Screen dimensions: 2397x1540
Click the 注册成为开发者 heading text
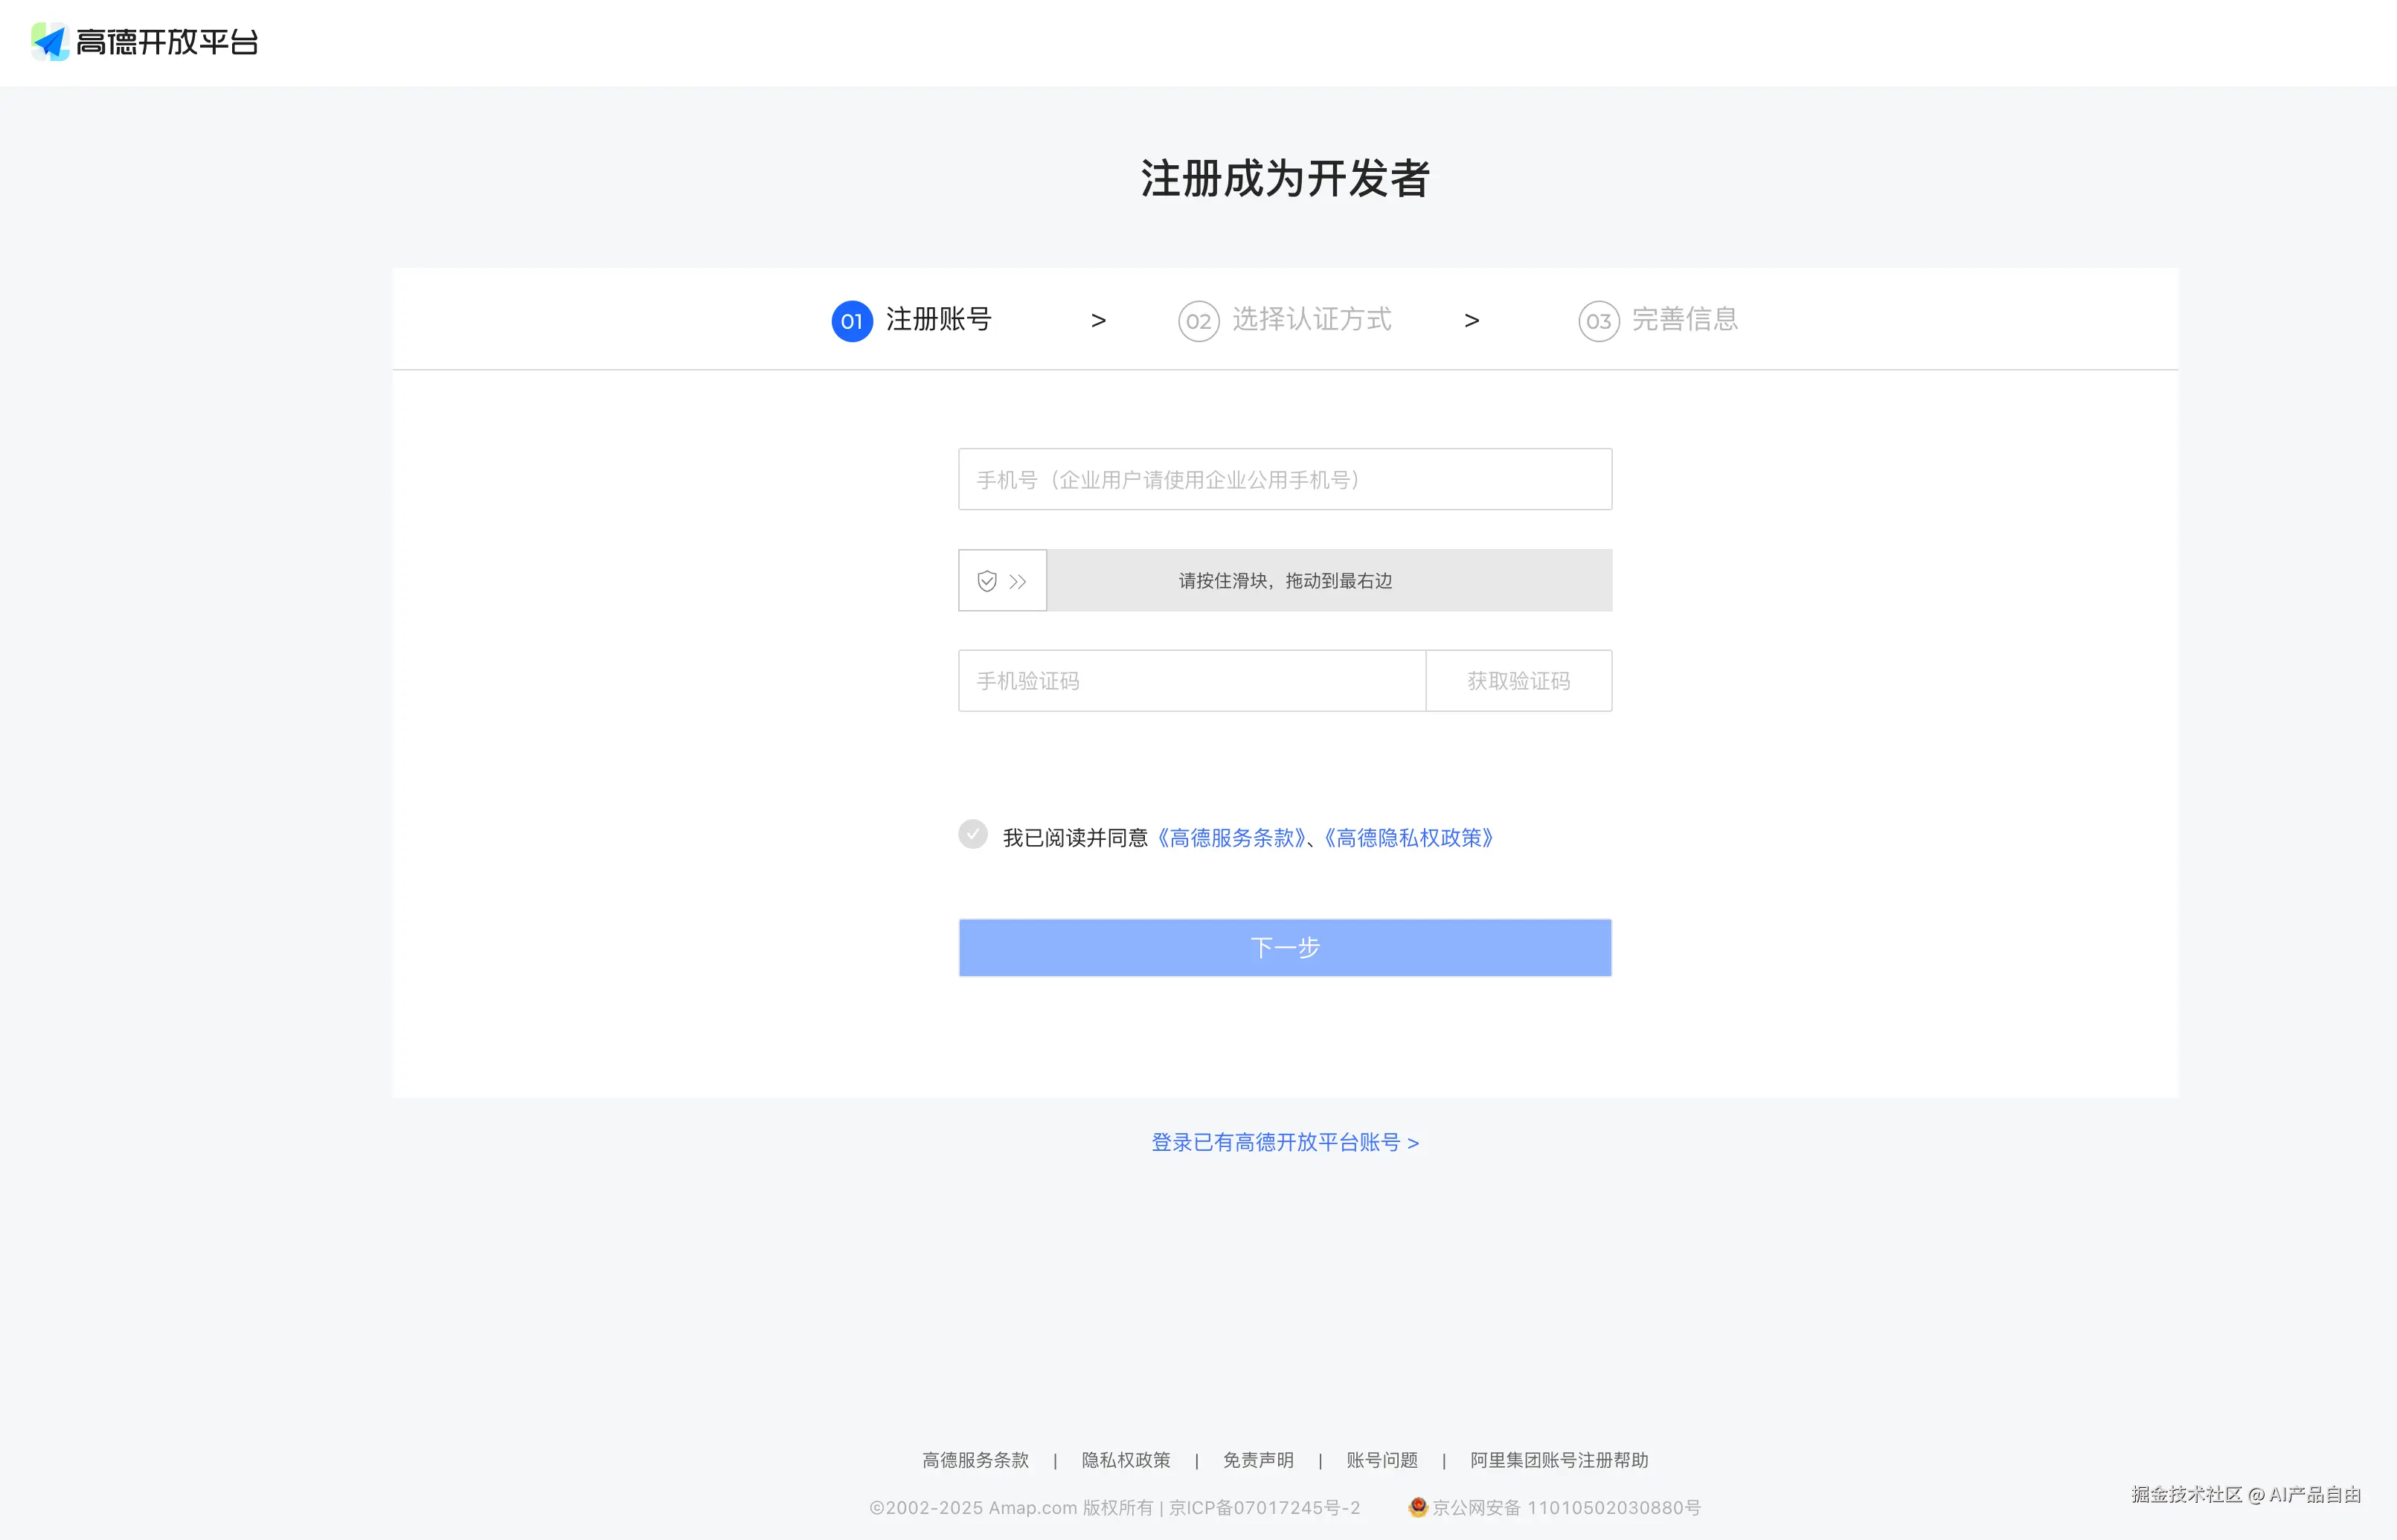coord(1285,179)
